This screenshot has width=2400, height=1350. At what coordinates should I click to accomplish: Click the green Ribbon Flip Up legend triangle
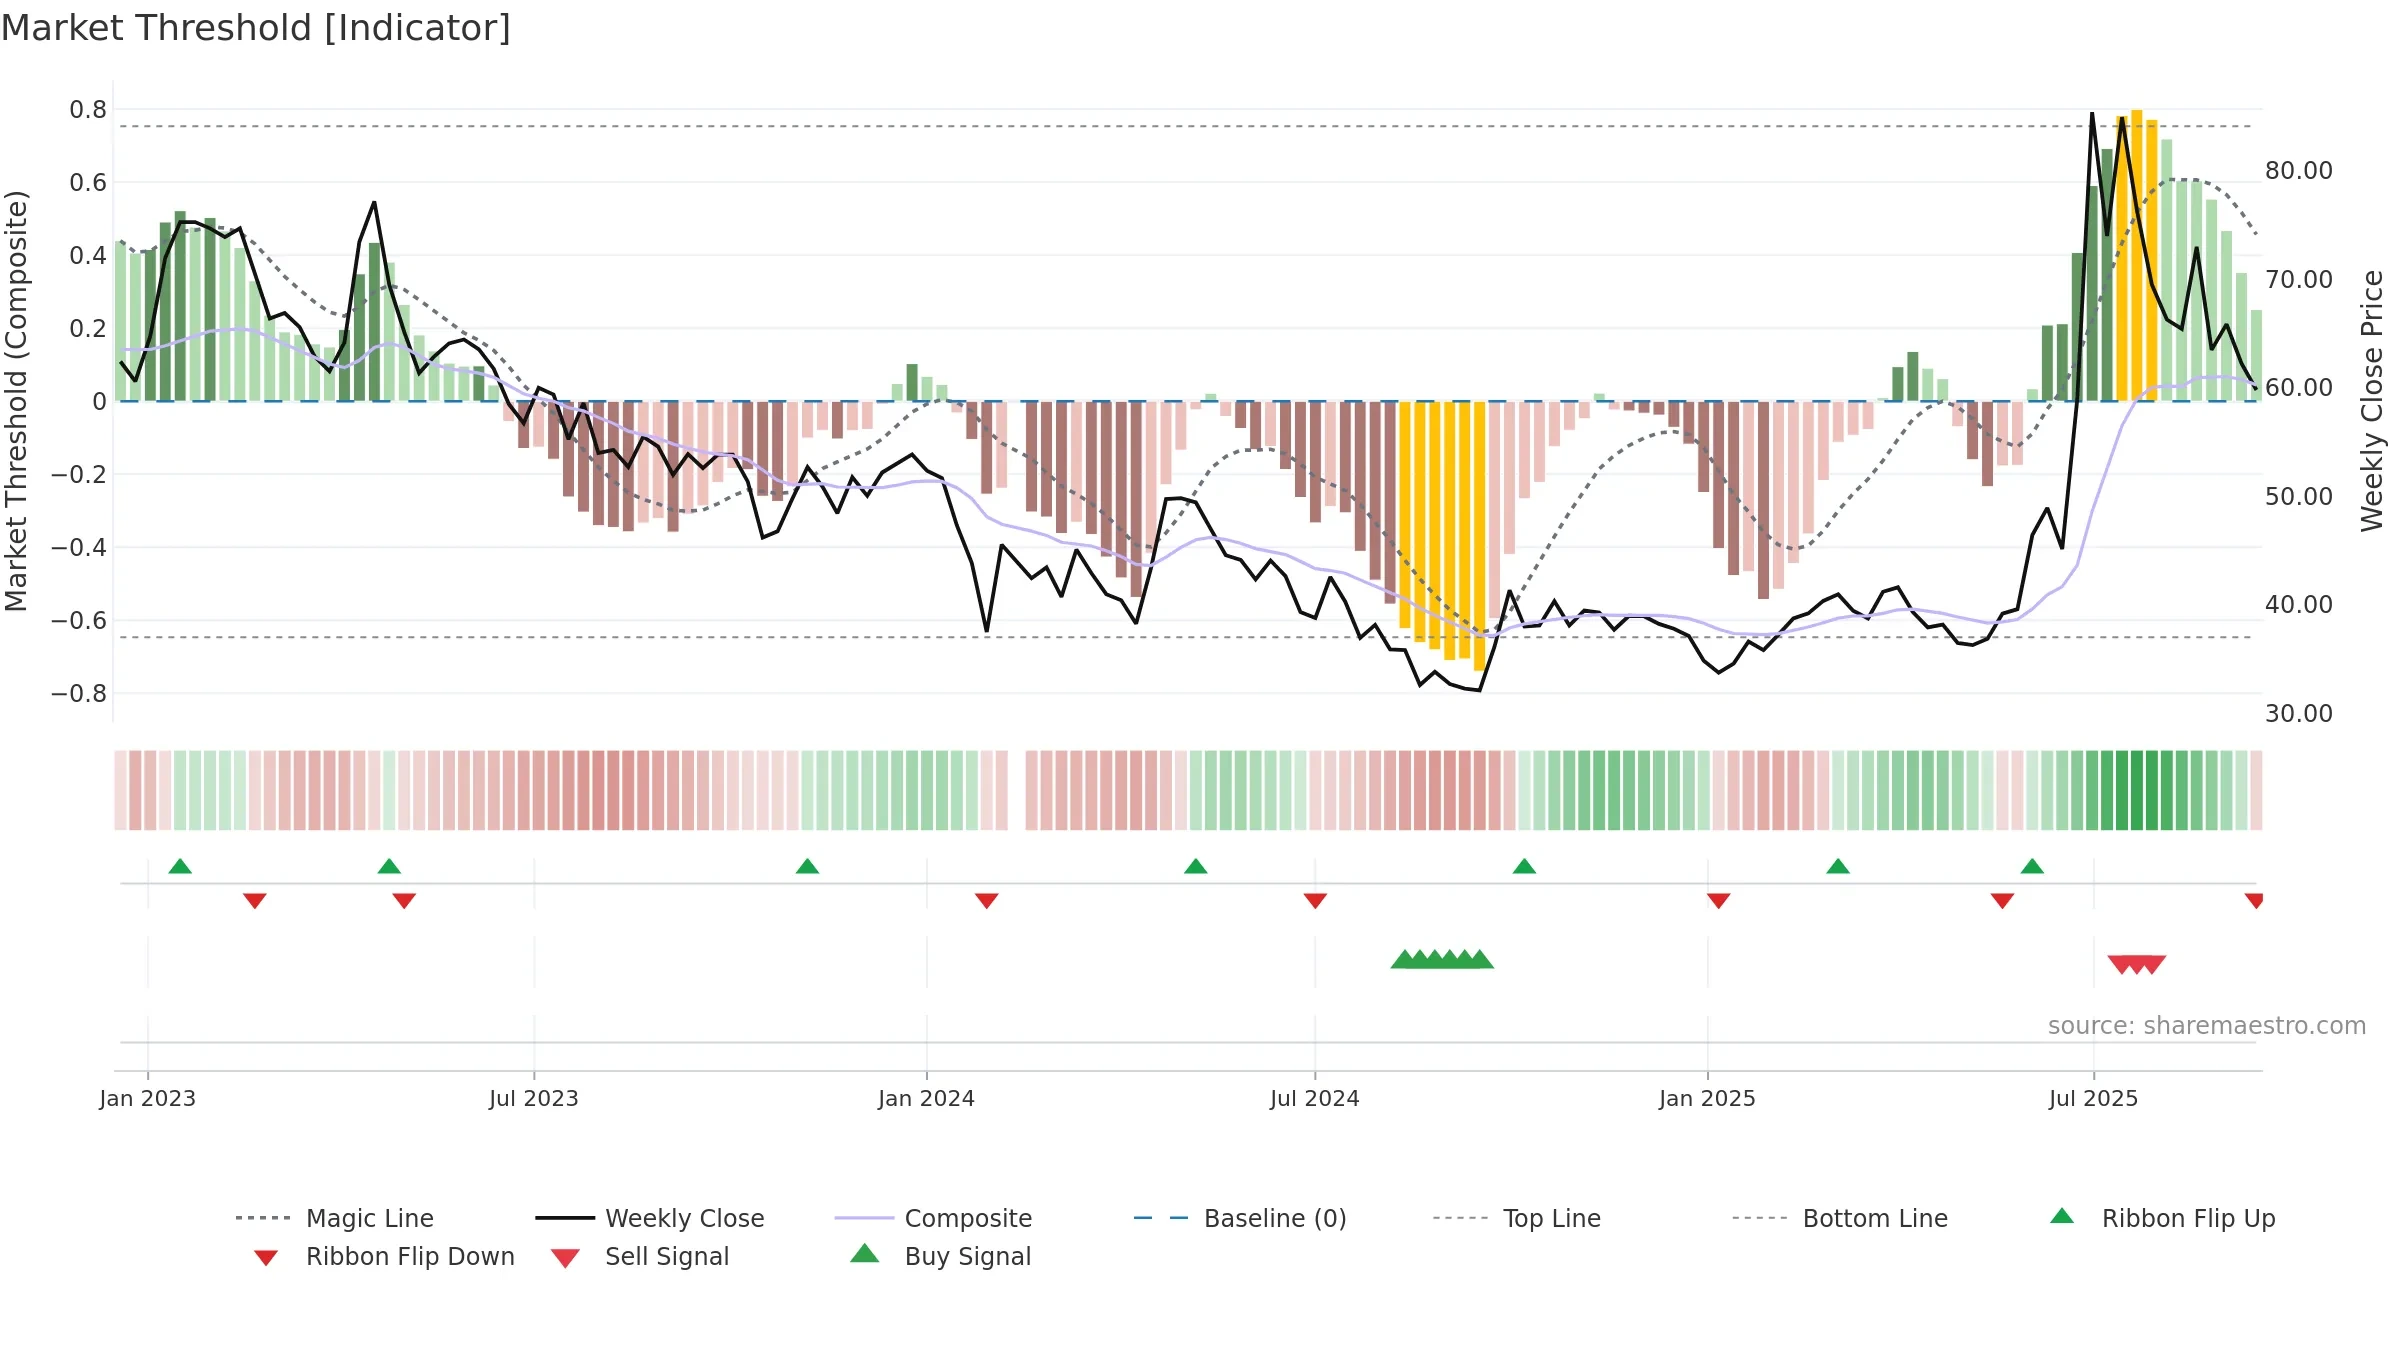[x=2062, y=1216]
